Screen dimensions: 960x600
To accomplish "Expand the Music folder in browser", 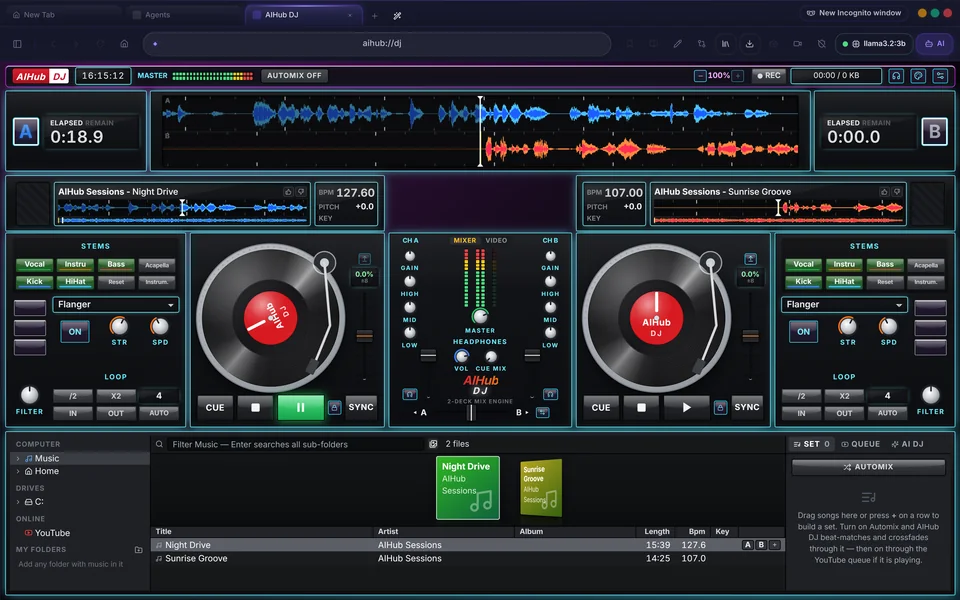I will click(x=18, y=459).
